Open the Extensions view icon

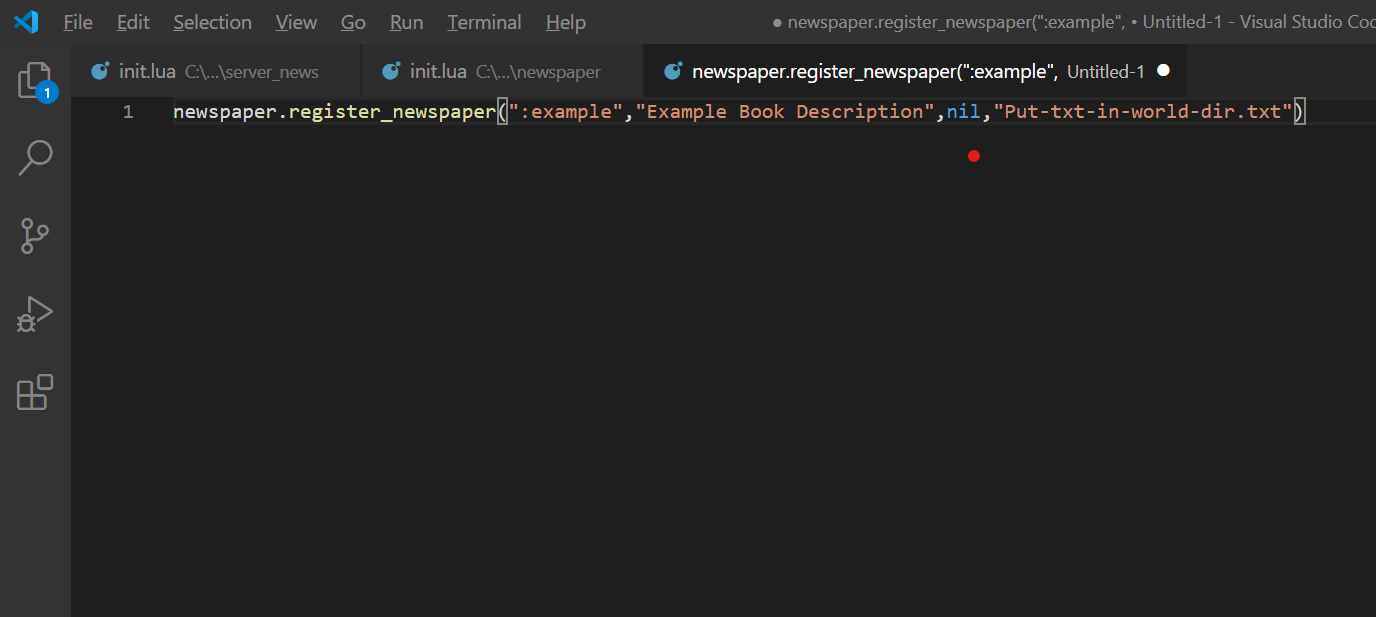click(35, 392)
